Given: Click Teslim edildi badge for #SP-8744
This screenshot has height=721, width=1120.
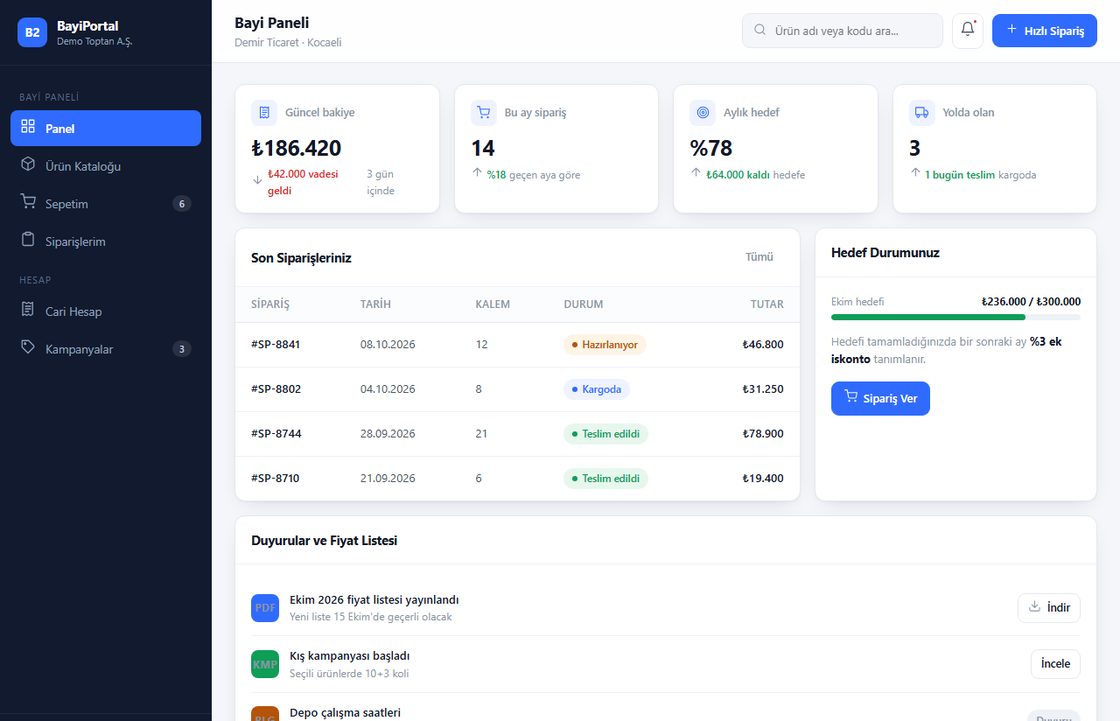Looking at the screenshot, I should point(606,434).
